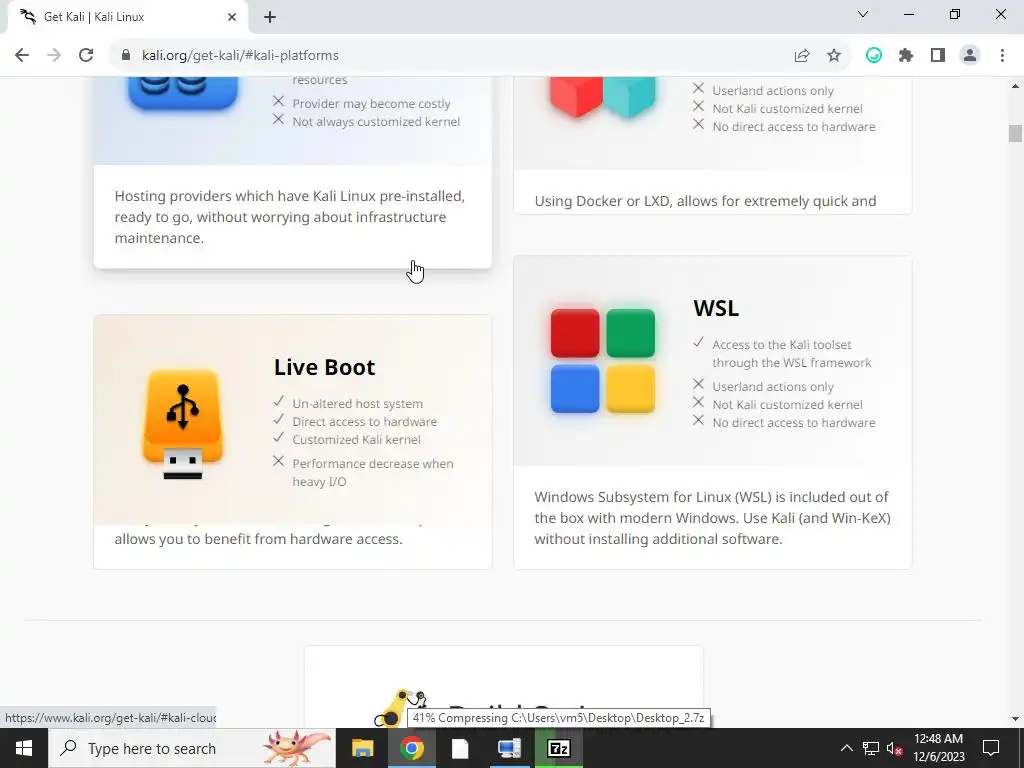
Task: Share this page using the share icon
Action: [x=802, y=56]
